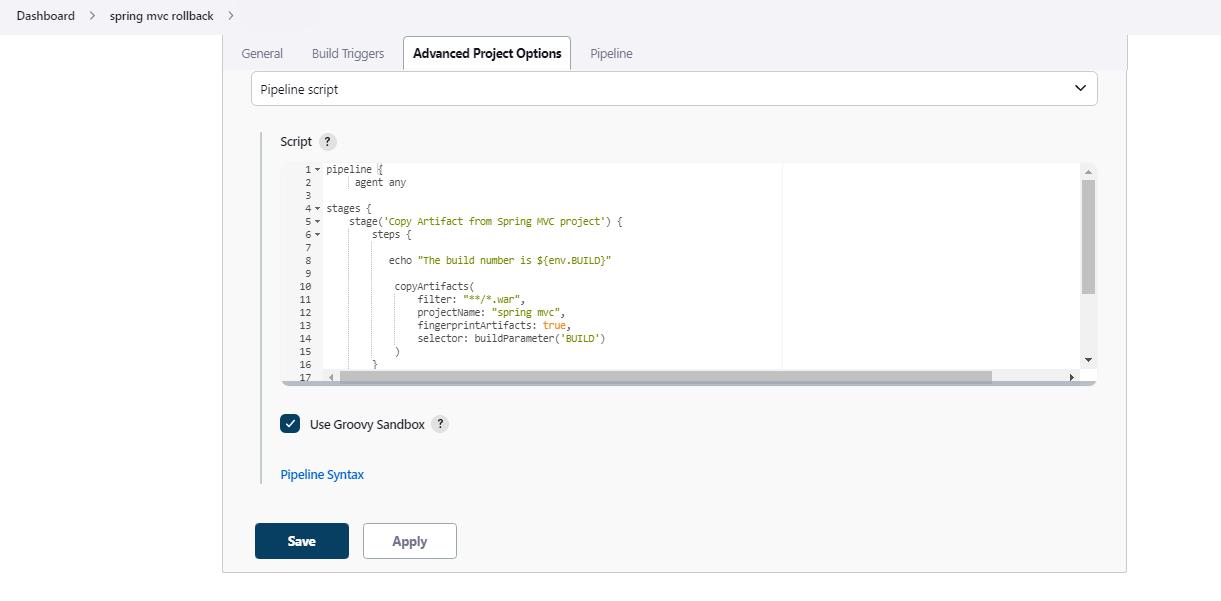Open the Pipeline script definition dropdown
Image resolution: width=1221 pixels, height=601 pixels.
[673, 89]
